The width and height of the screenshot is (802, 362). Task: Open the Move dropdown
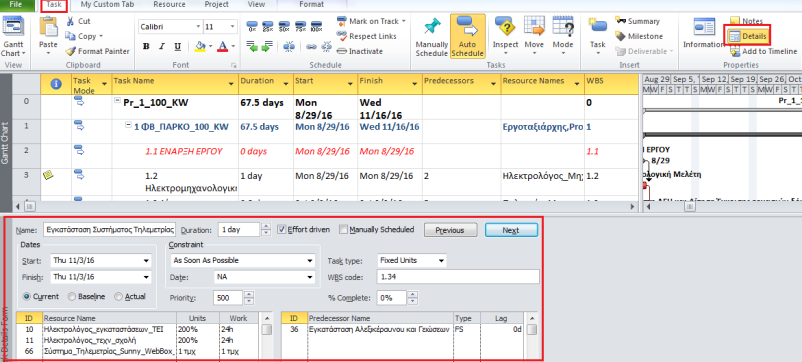534,53
